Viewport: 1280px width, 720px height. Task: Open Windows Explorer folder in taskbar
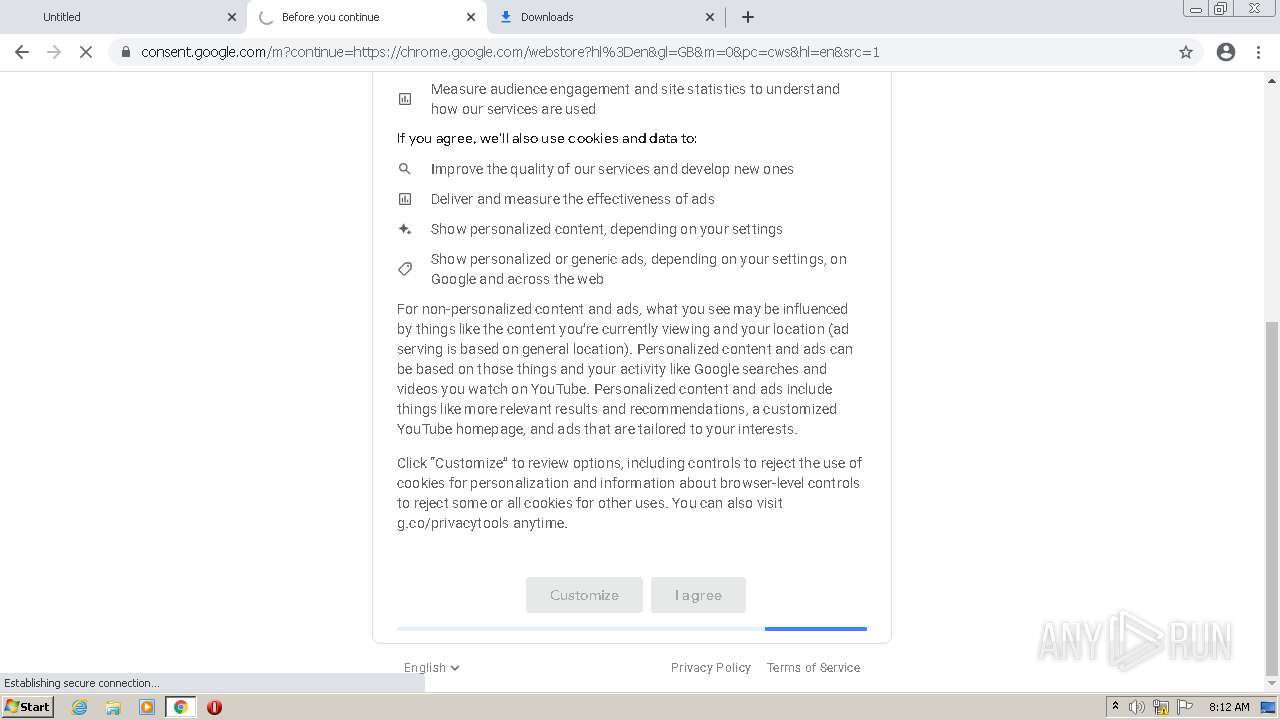pos(113,707)
